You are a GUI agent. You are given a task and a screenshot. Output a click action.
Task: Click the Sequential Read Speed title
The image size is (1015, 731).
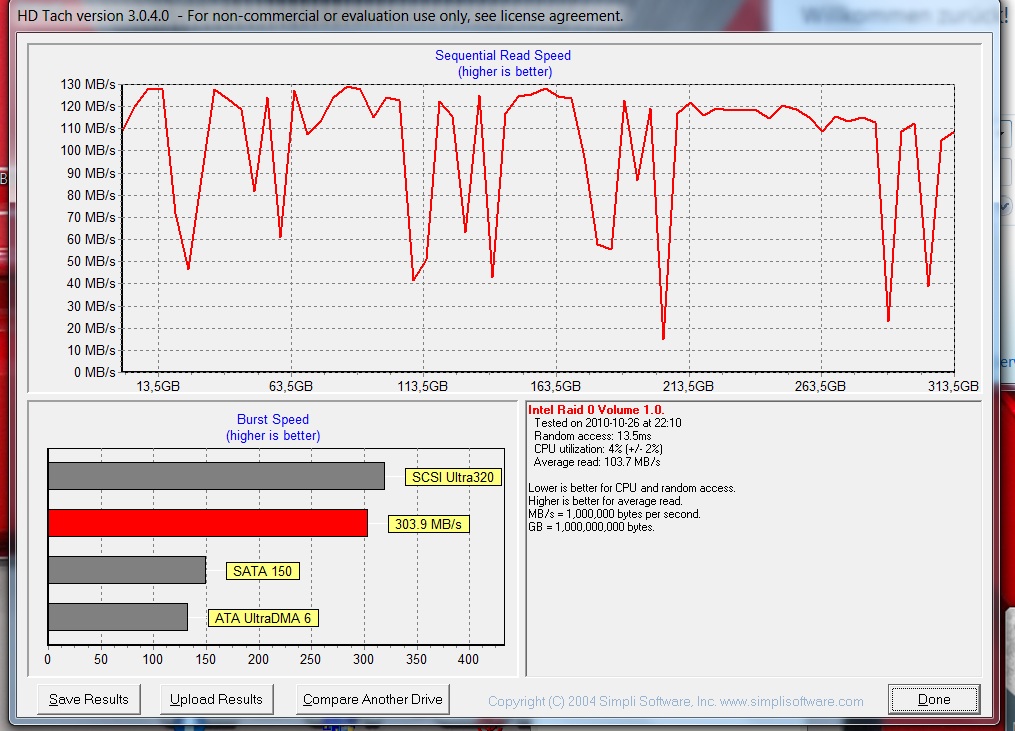click(x=503, y=56)
